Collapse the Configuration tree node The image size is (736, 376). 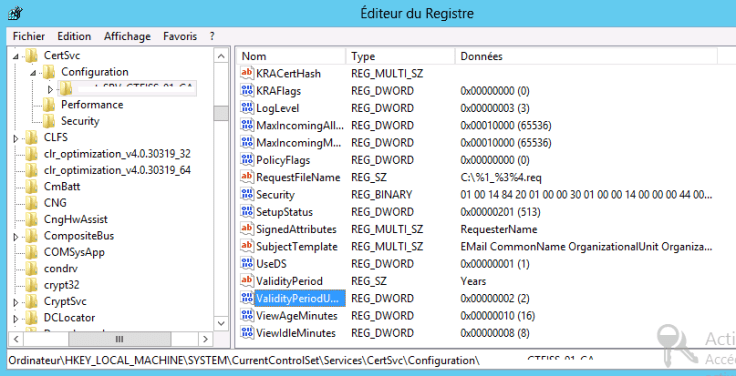coord(33,73)
